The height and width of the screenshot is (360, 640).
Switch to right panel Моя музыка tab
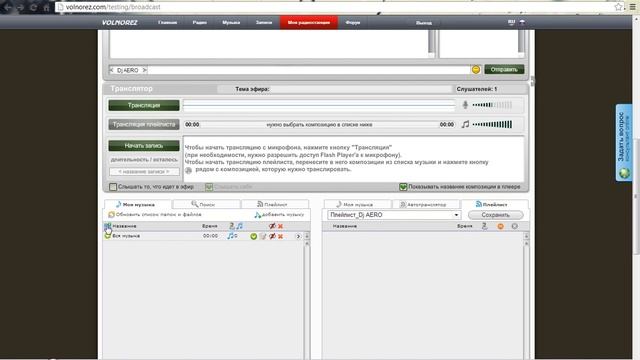pyautogui.click(x=357, y=204)
